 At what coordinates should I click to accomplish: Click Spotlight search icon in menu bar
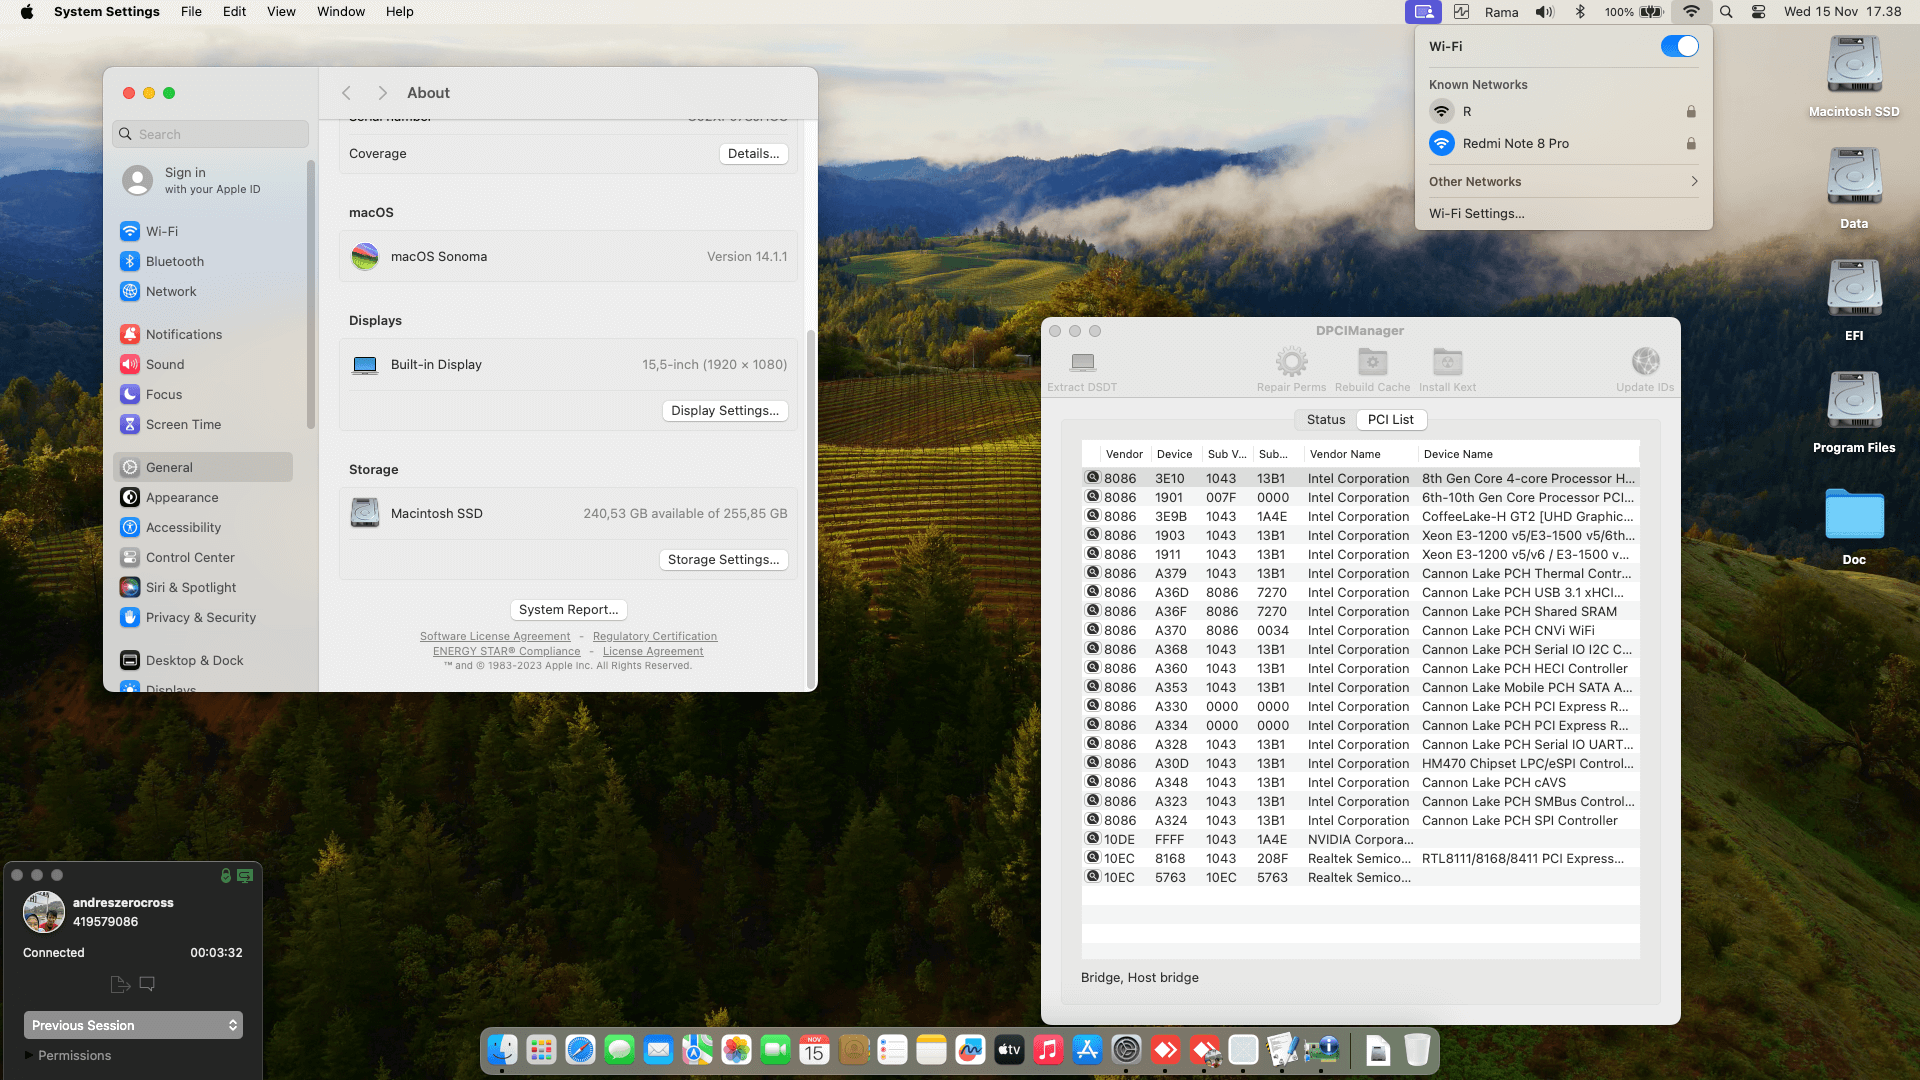(1726, 12)
